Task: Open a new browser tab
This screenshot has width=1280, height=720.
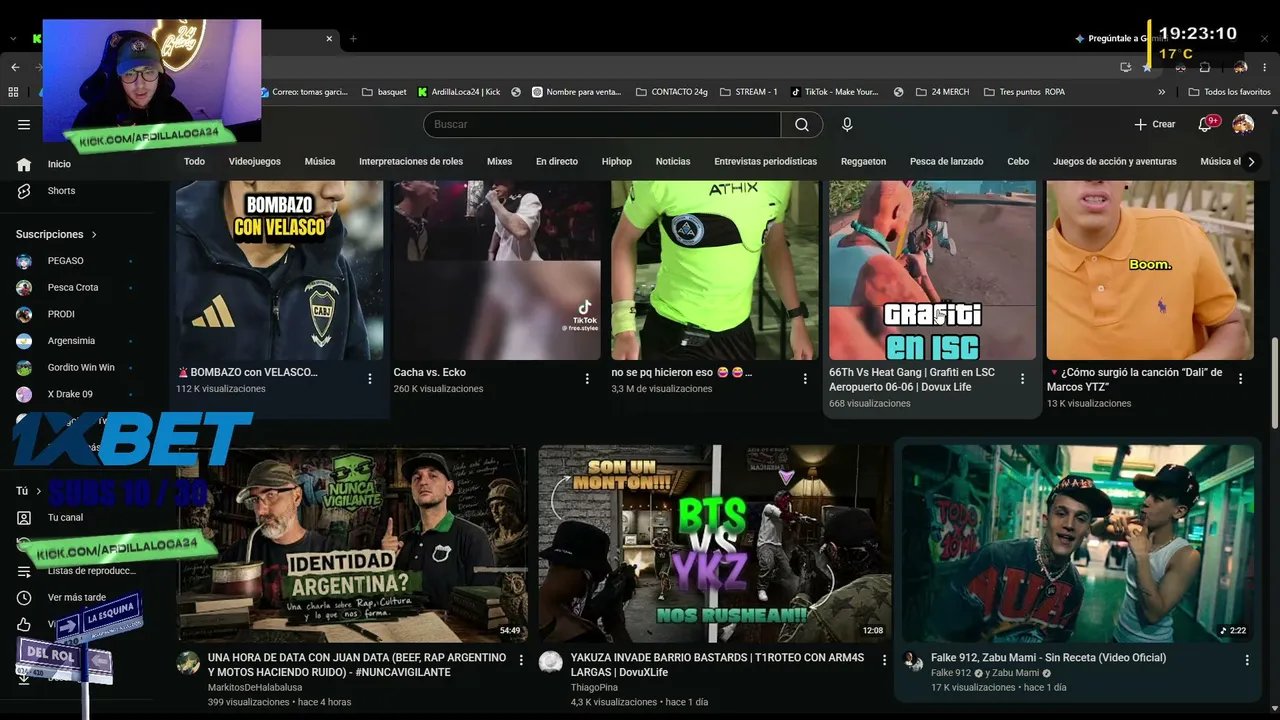Action: click(x=353, y=39)
